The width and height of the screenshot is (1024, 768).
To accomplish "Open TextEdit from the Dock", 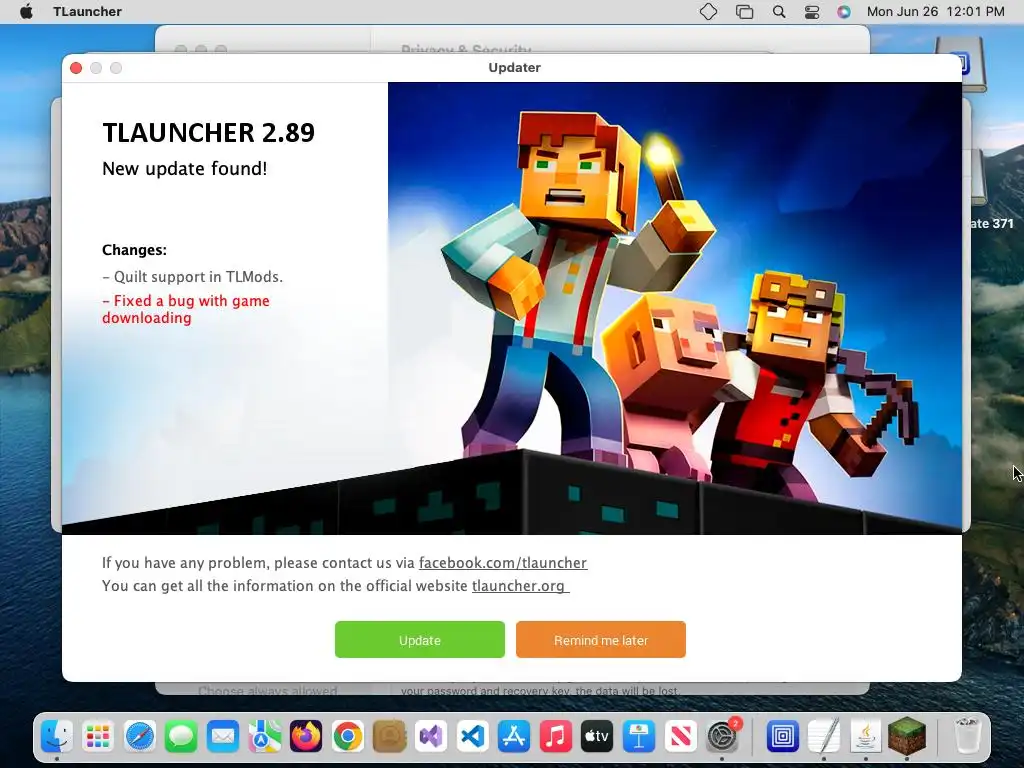I will (x=824, y=737).
